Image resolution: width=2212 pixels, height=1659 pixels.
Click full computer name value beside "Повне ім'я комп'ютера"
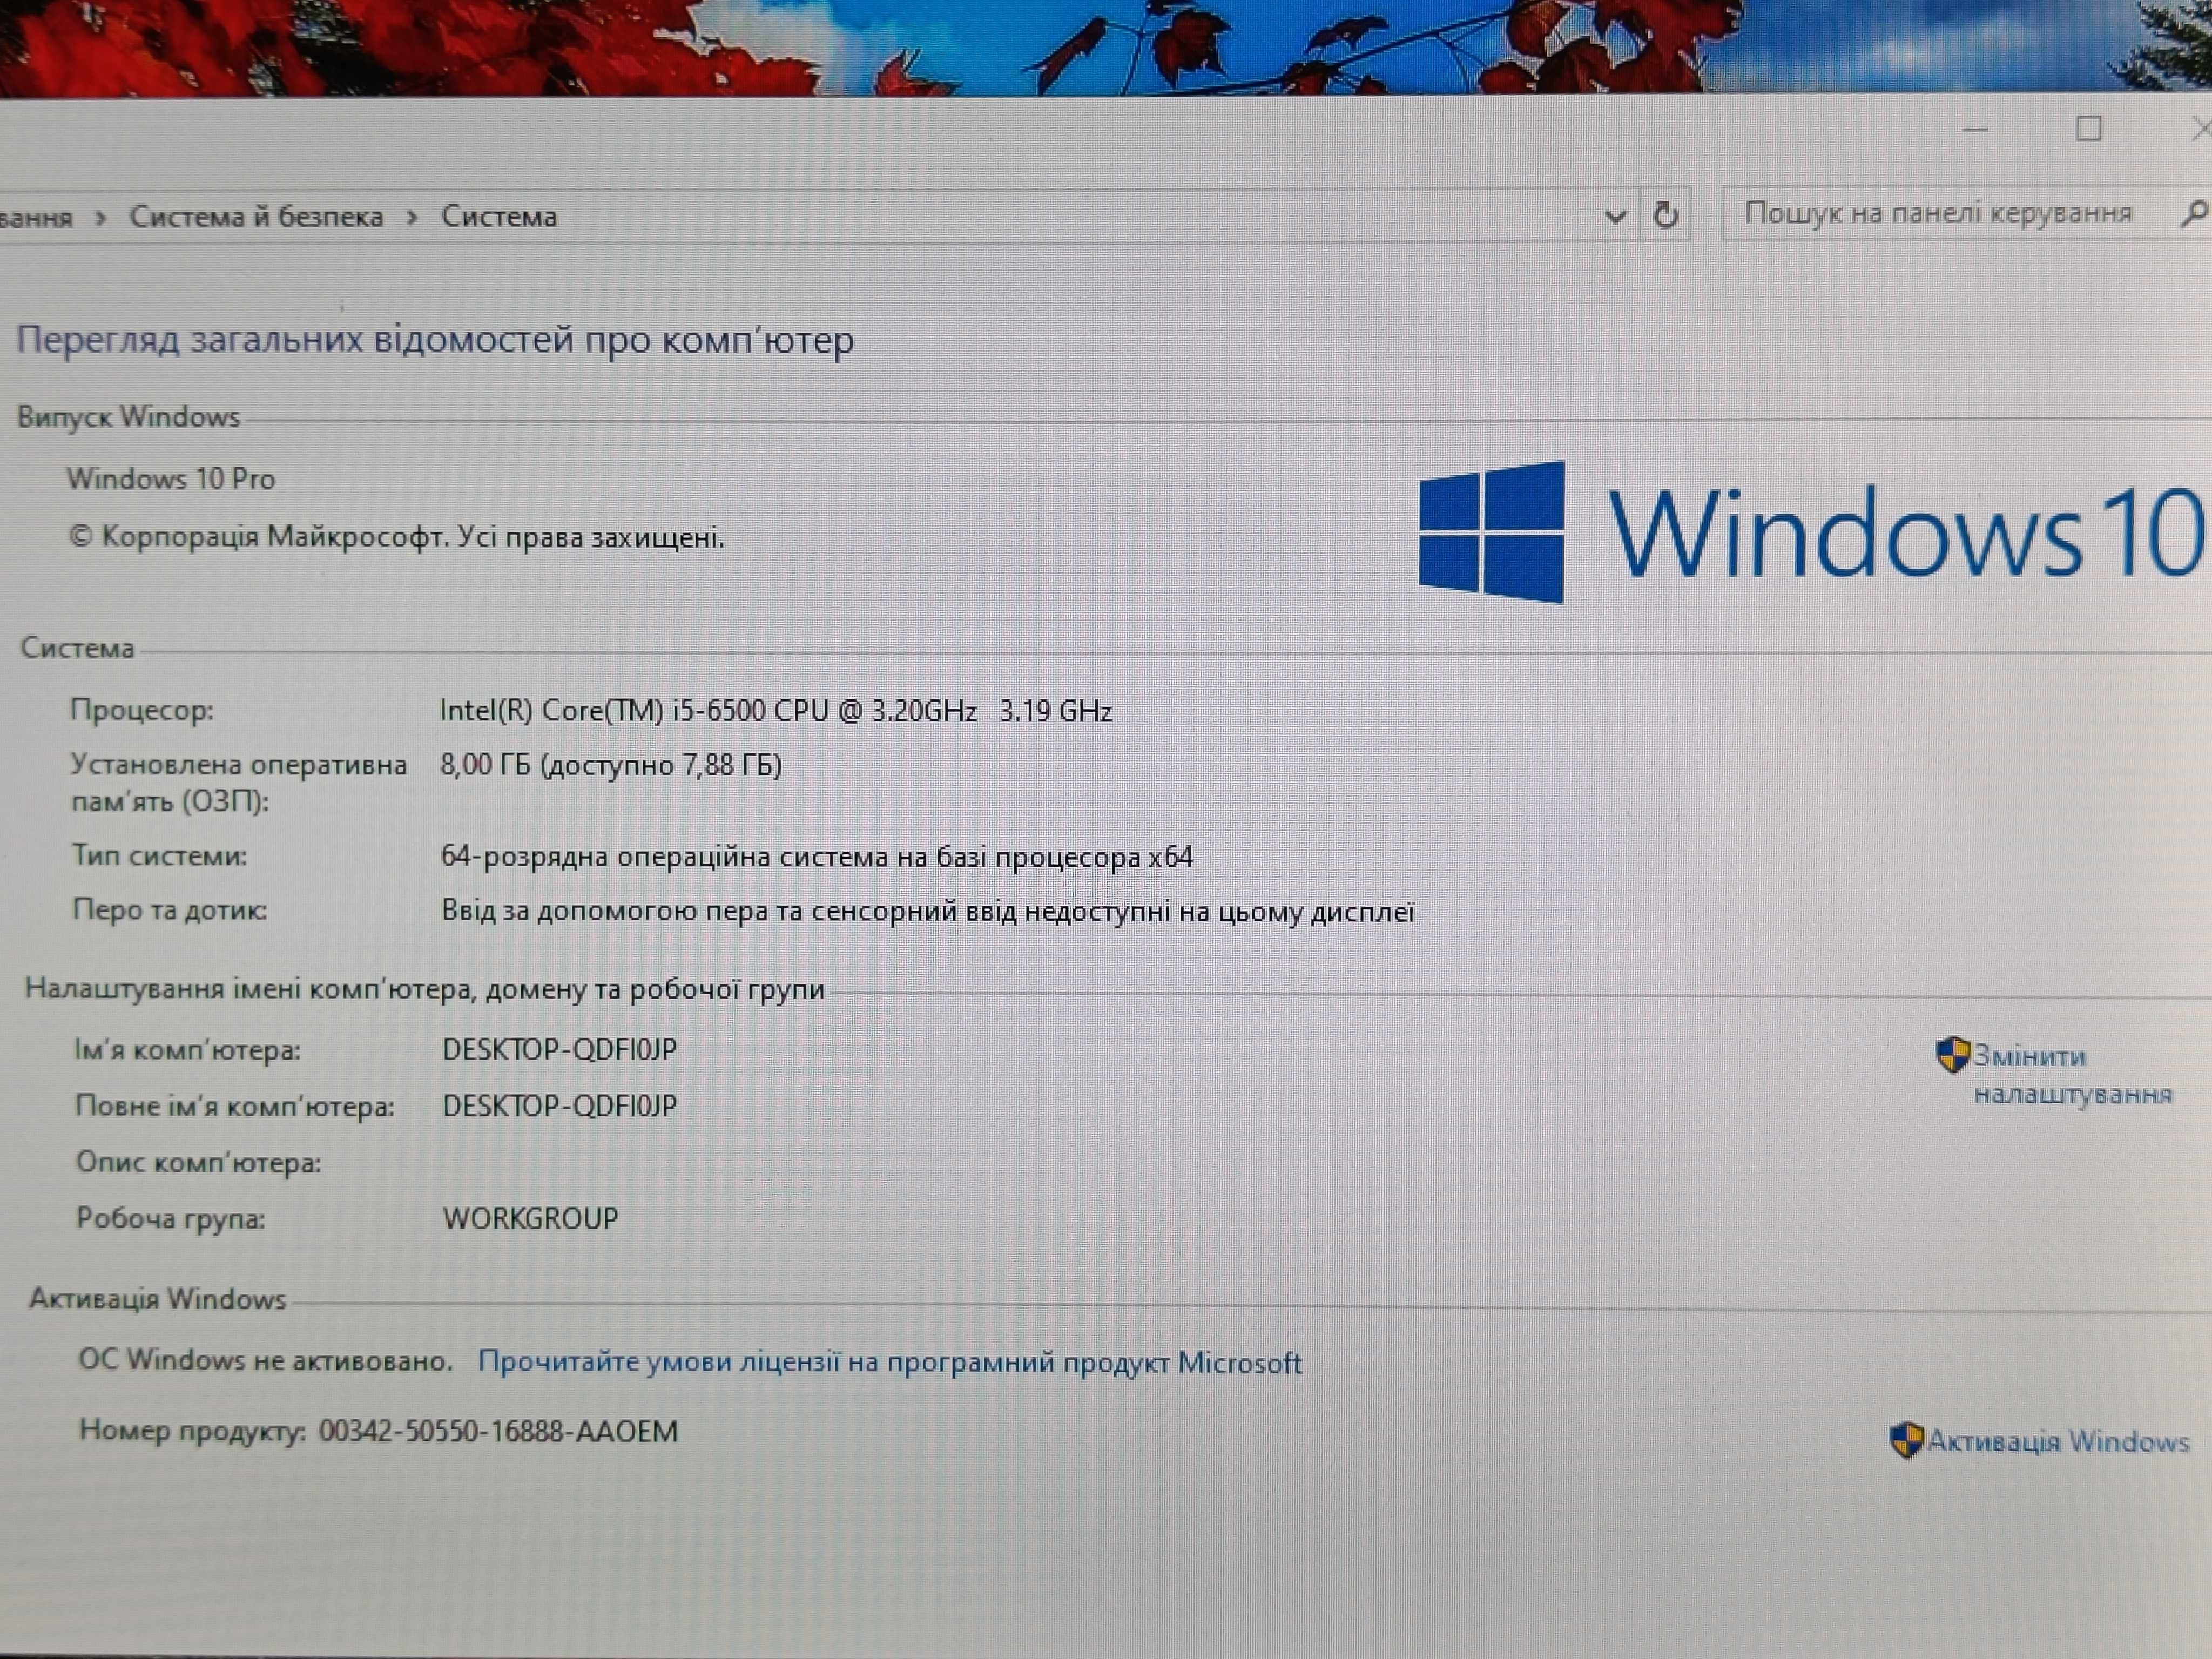click(x=560, y=1105)
